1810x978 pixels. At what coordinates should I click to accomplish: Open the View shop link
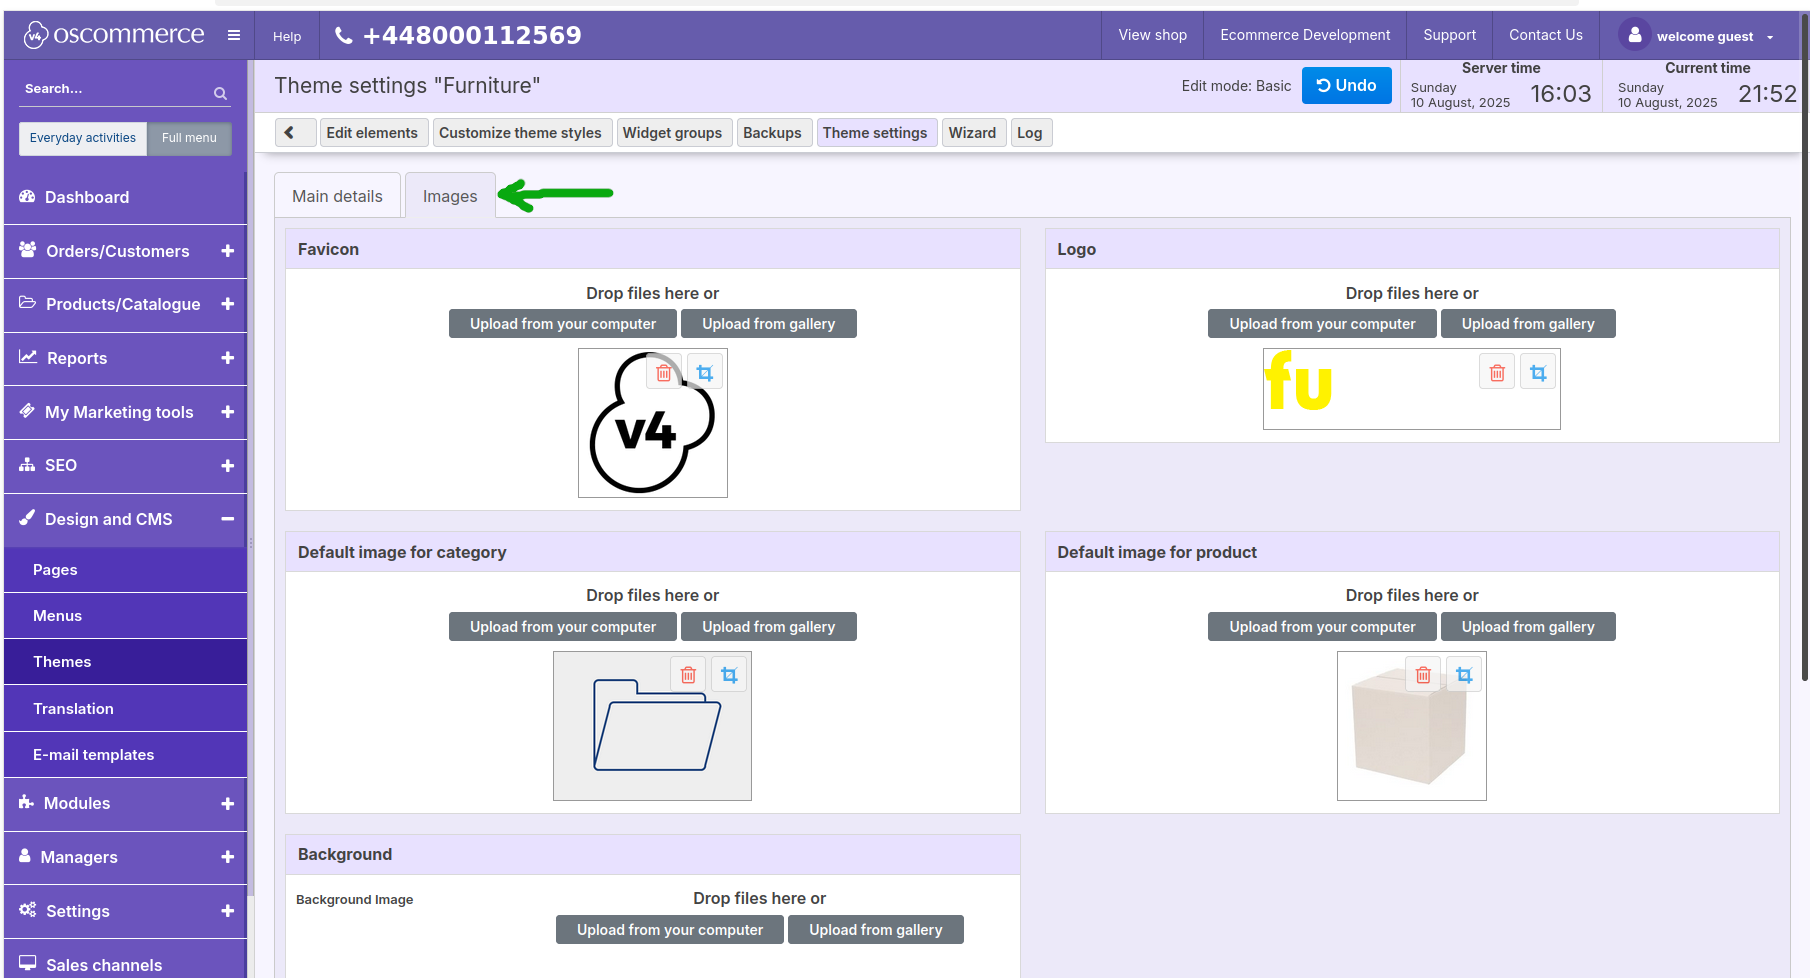point(1152,35)
